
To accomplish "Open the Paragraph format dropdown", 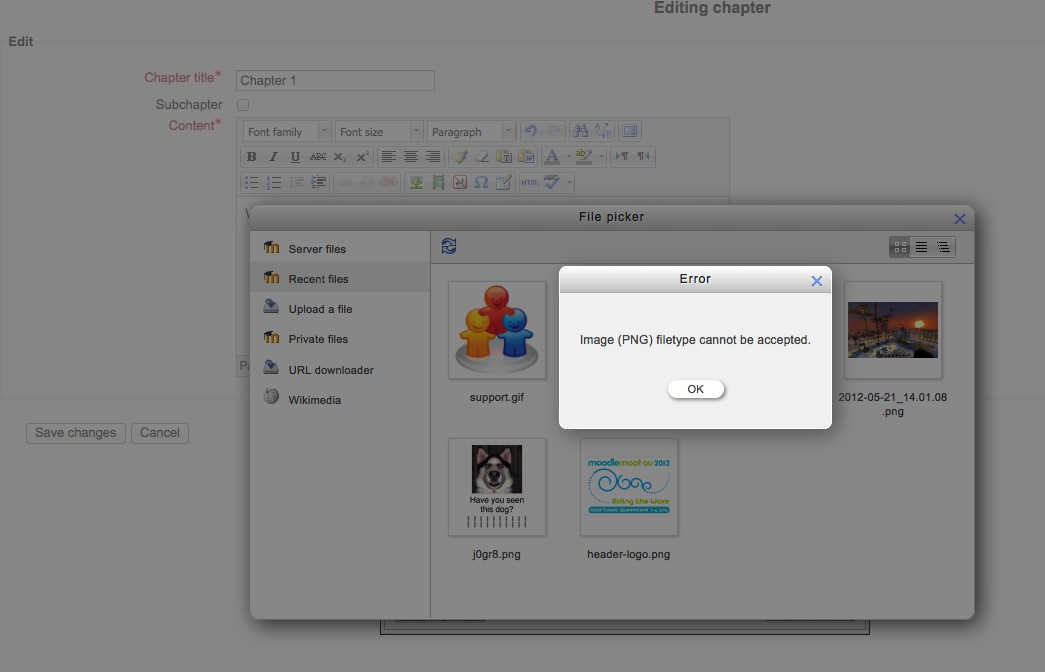I will pyautogui.click(x=471, y=131).
